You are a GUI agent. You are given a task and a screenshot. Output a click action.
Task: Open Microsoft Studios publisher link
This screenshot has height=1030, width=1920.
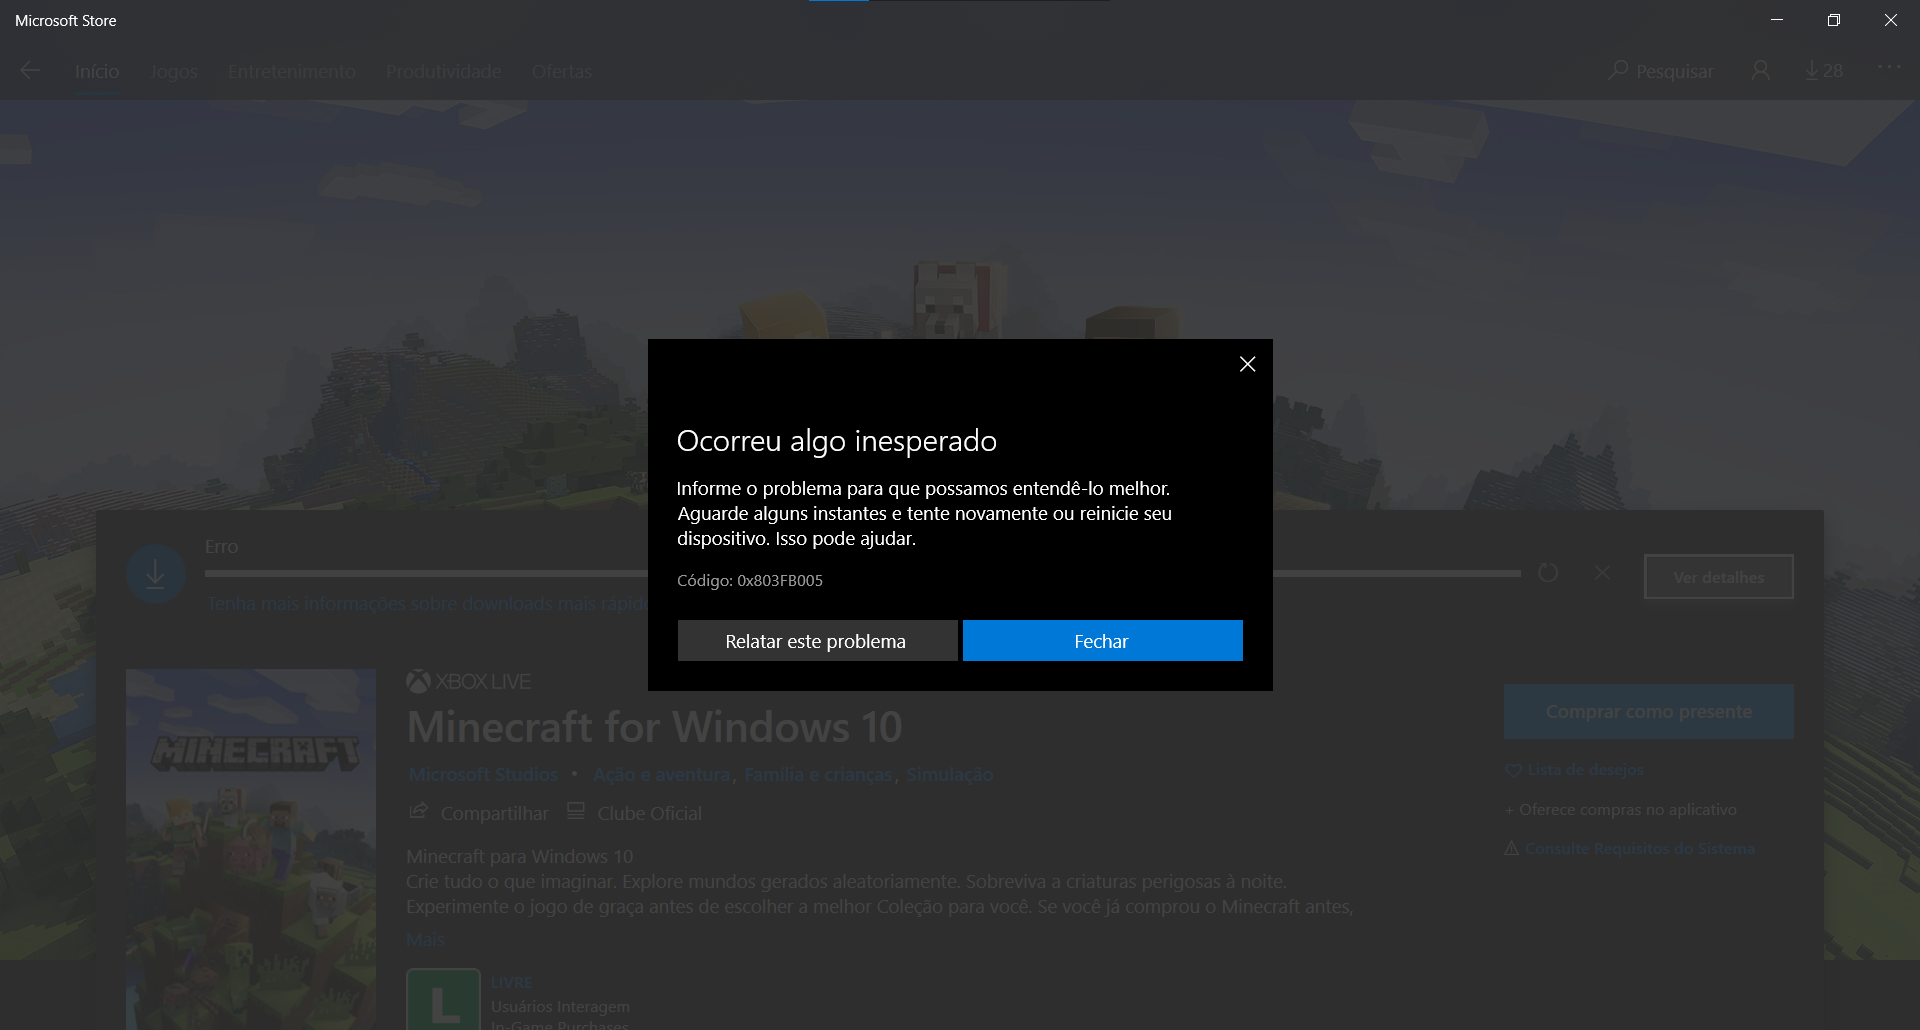(x=483, y=775)
